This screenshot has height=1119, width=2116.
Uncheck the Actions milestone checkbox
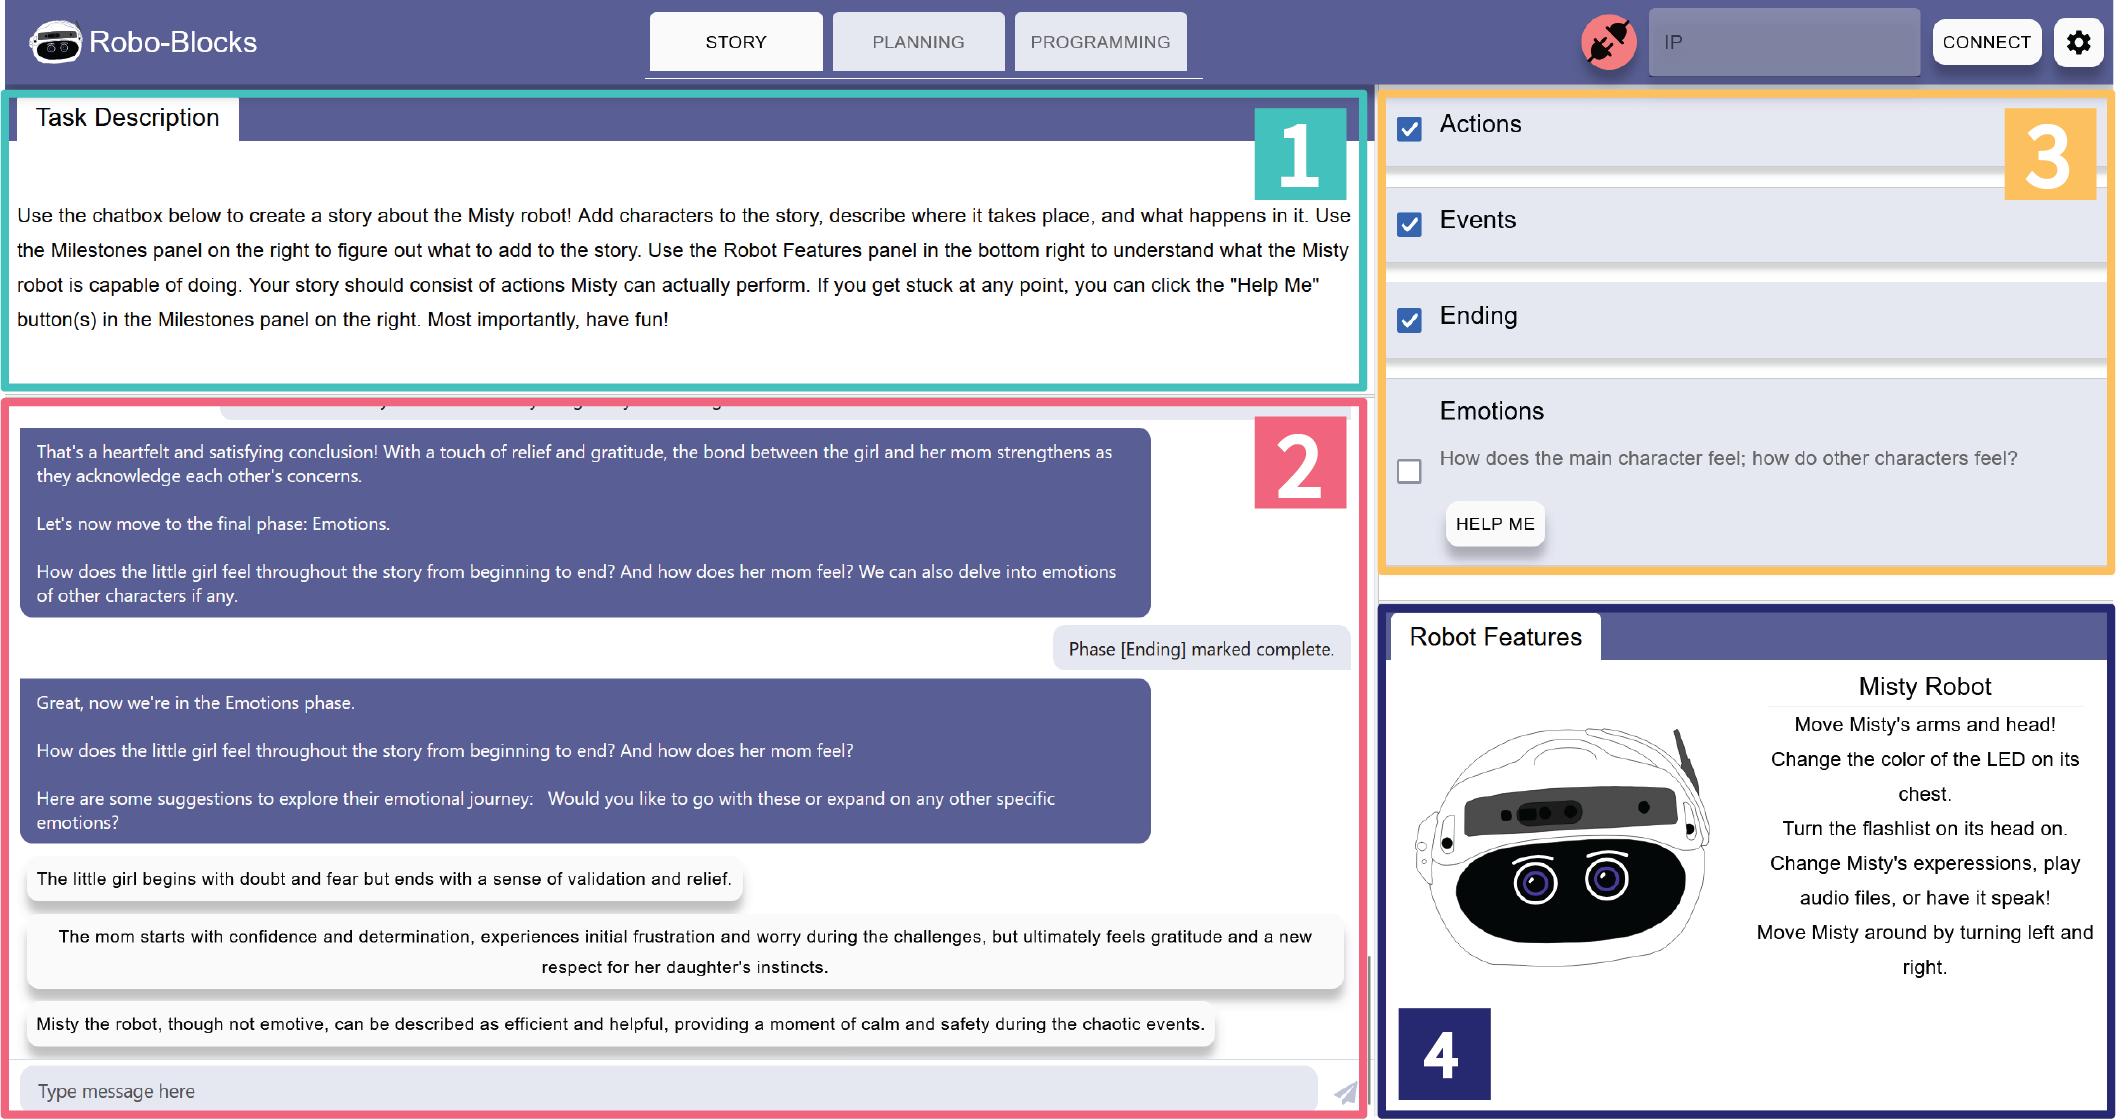[1409, 129]
